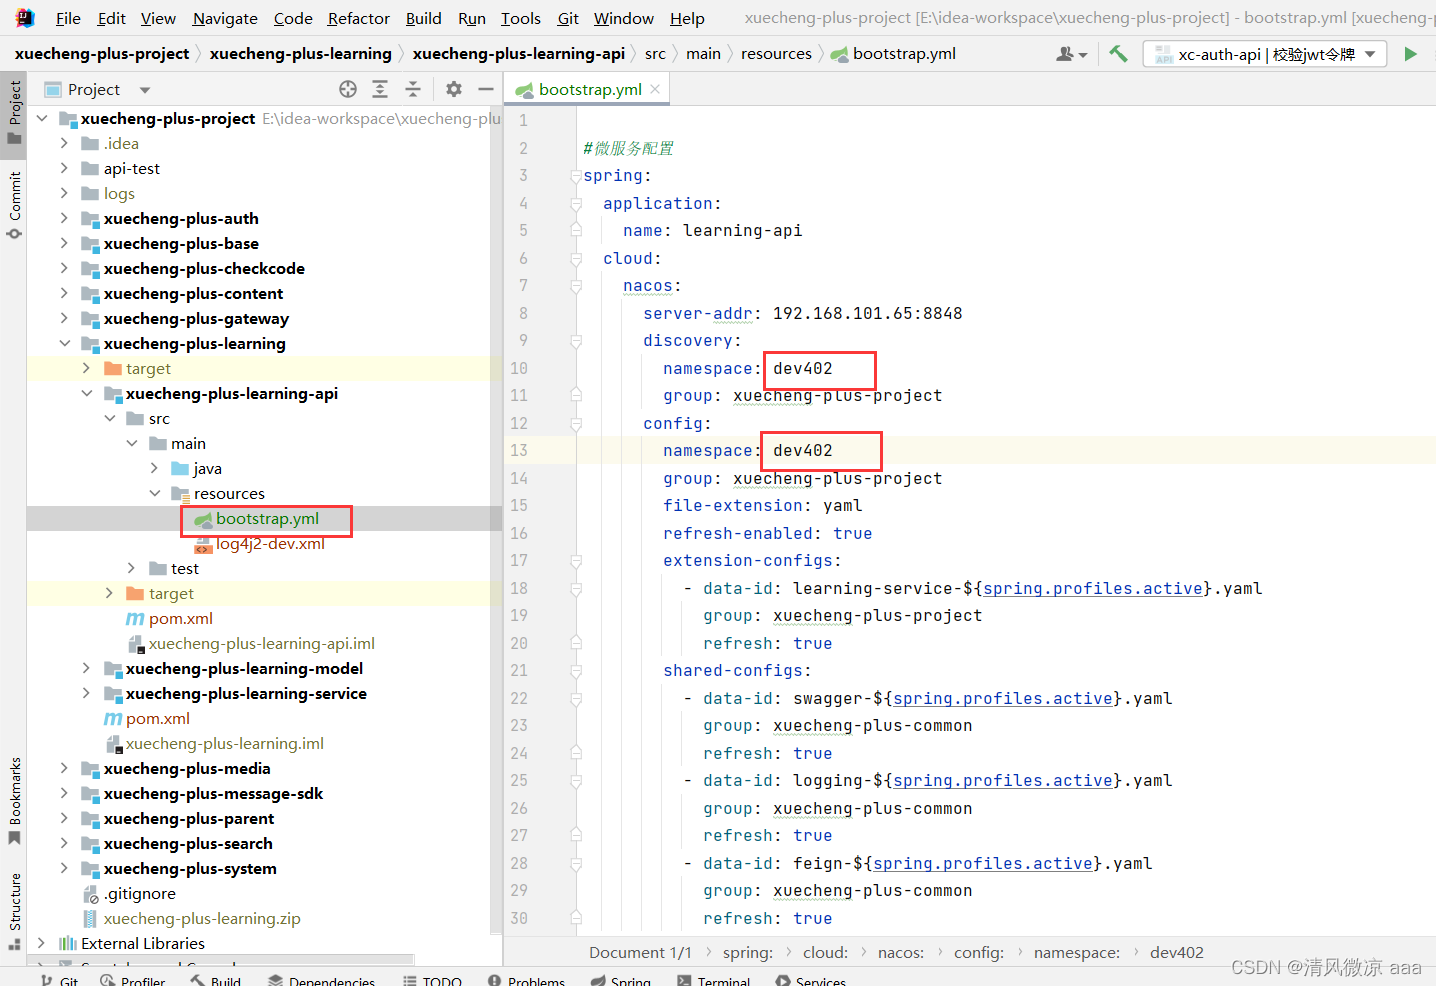Open the Git menu
This screenshot has width=1436, height=986.
[x=568, y=18]
